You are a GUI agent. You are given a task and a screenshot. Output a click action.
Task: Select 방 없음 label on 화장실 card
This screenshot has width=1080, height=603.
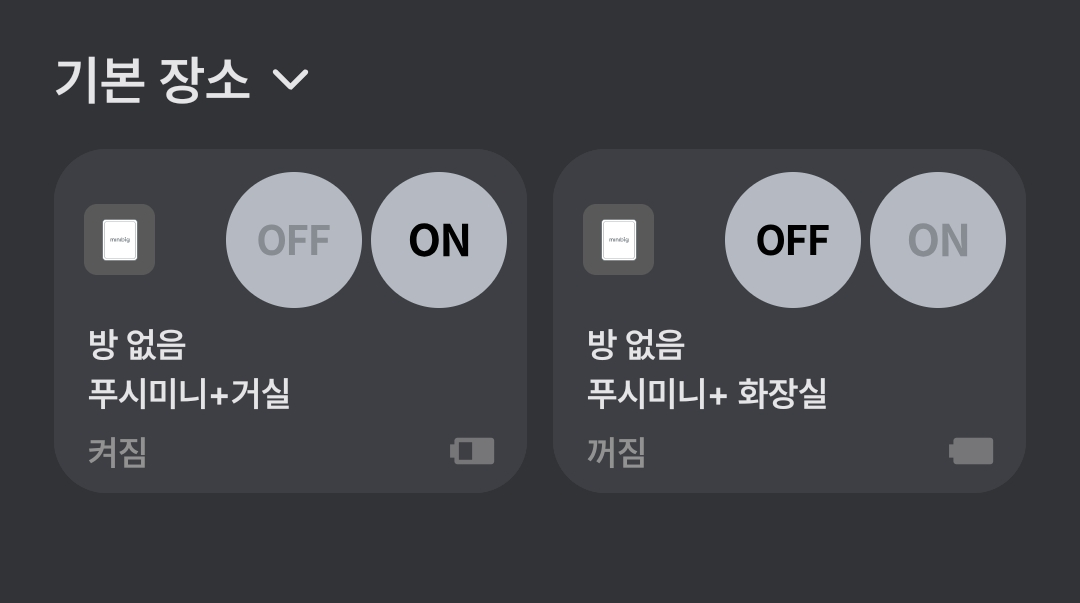[x=636, y=345]
